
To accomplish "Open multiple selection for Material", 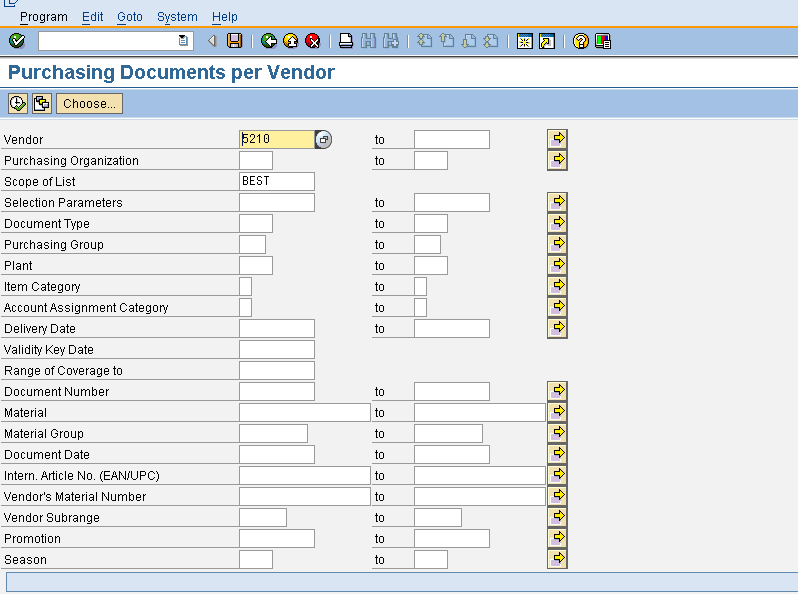I will pos(557,412).
